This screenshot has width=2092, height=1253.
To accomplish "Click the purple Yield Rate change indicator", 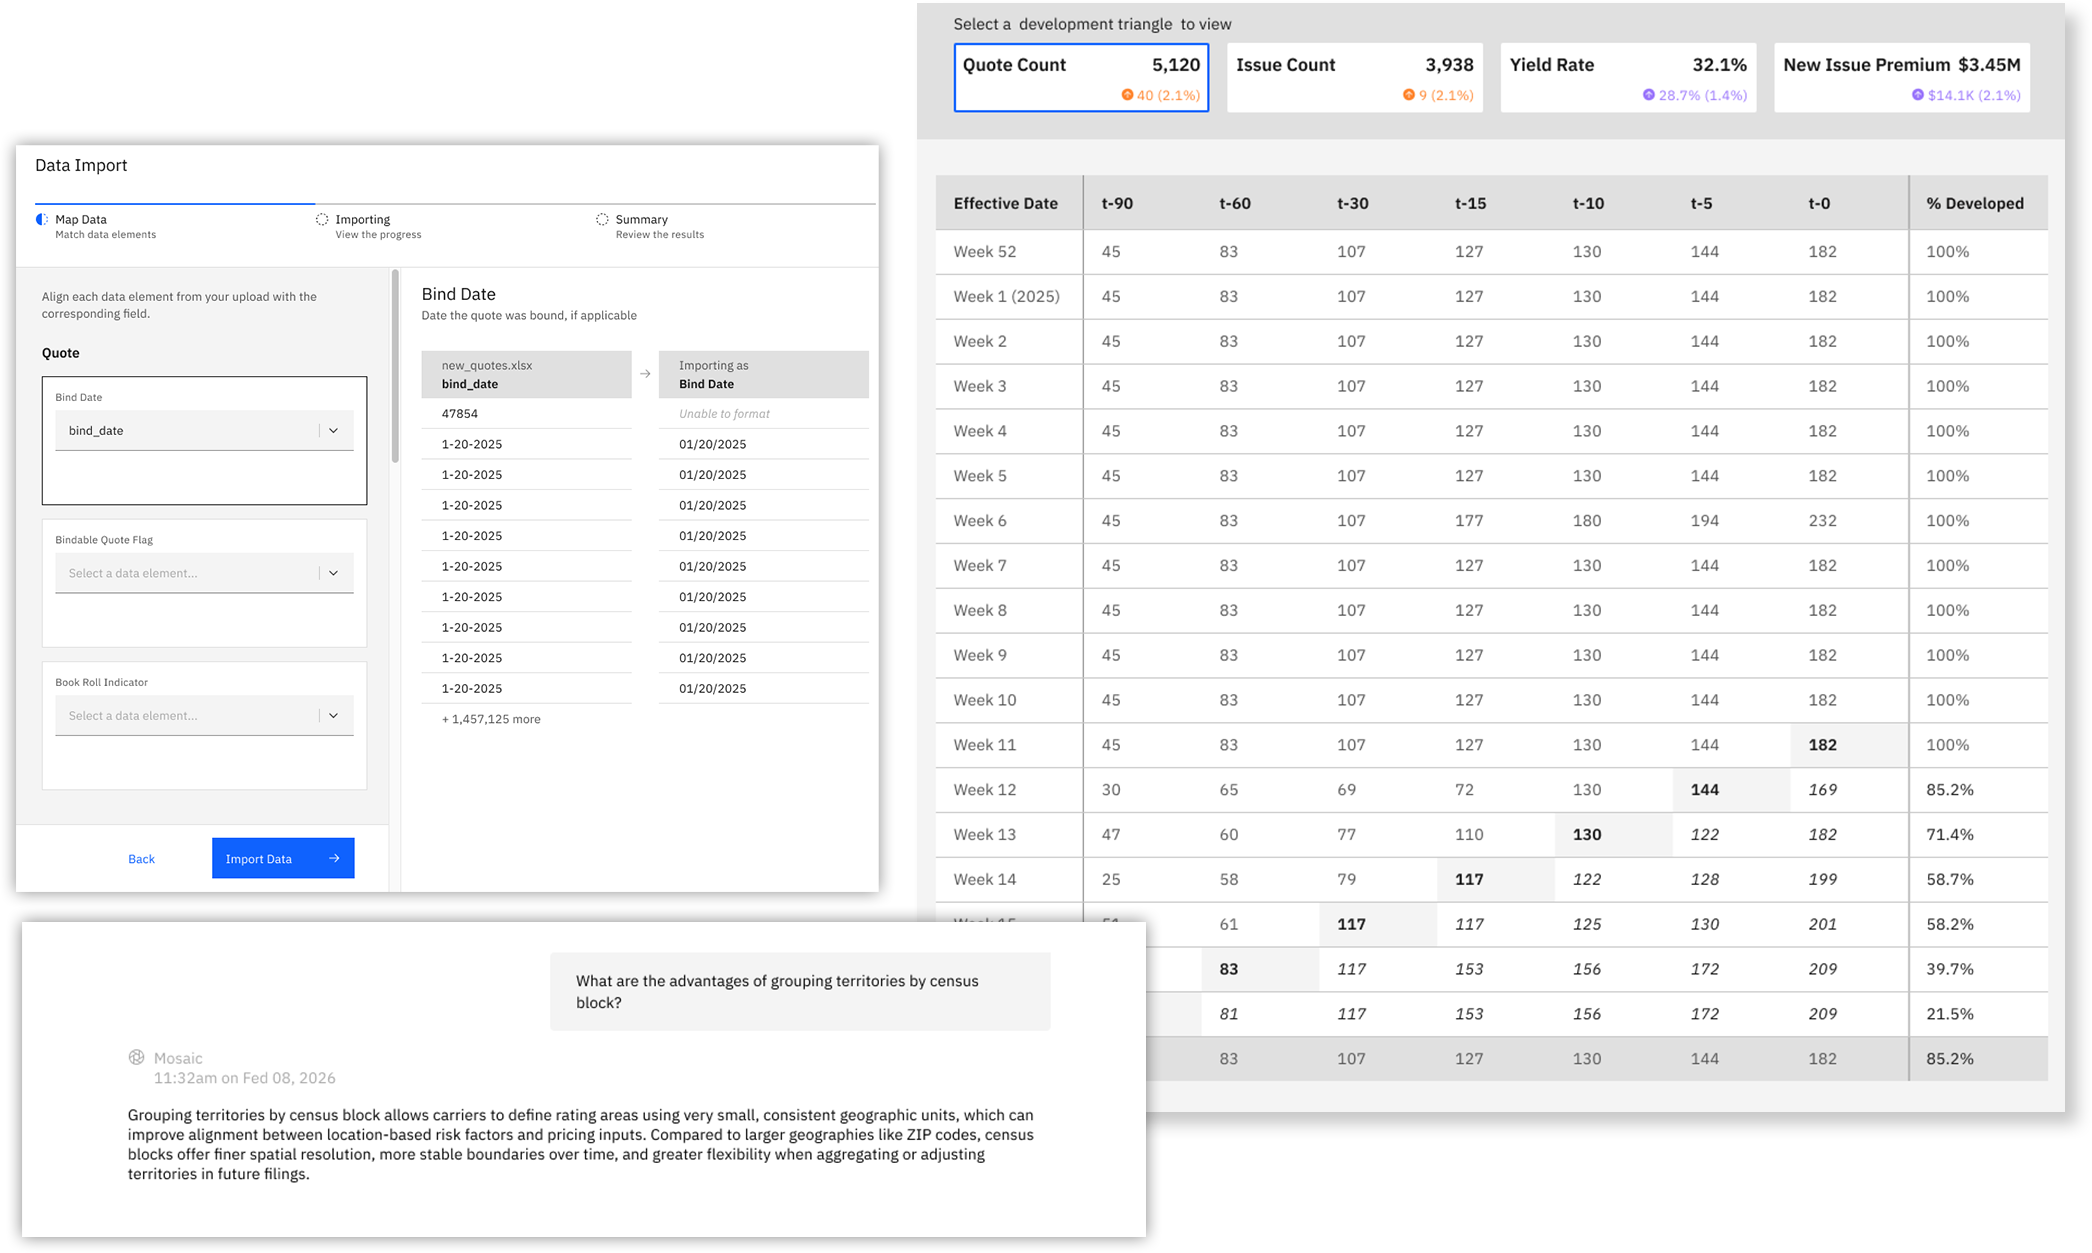I will tap(1649, 95).
